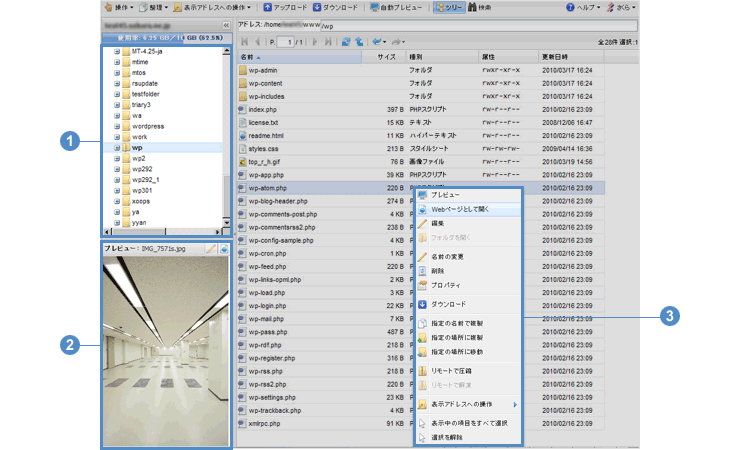Expand the wordpress folder tree node
740x450 pixels.
coord(117,127)
